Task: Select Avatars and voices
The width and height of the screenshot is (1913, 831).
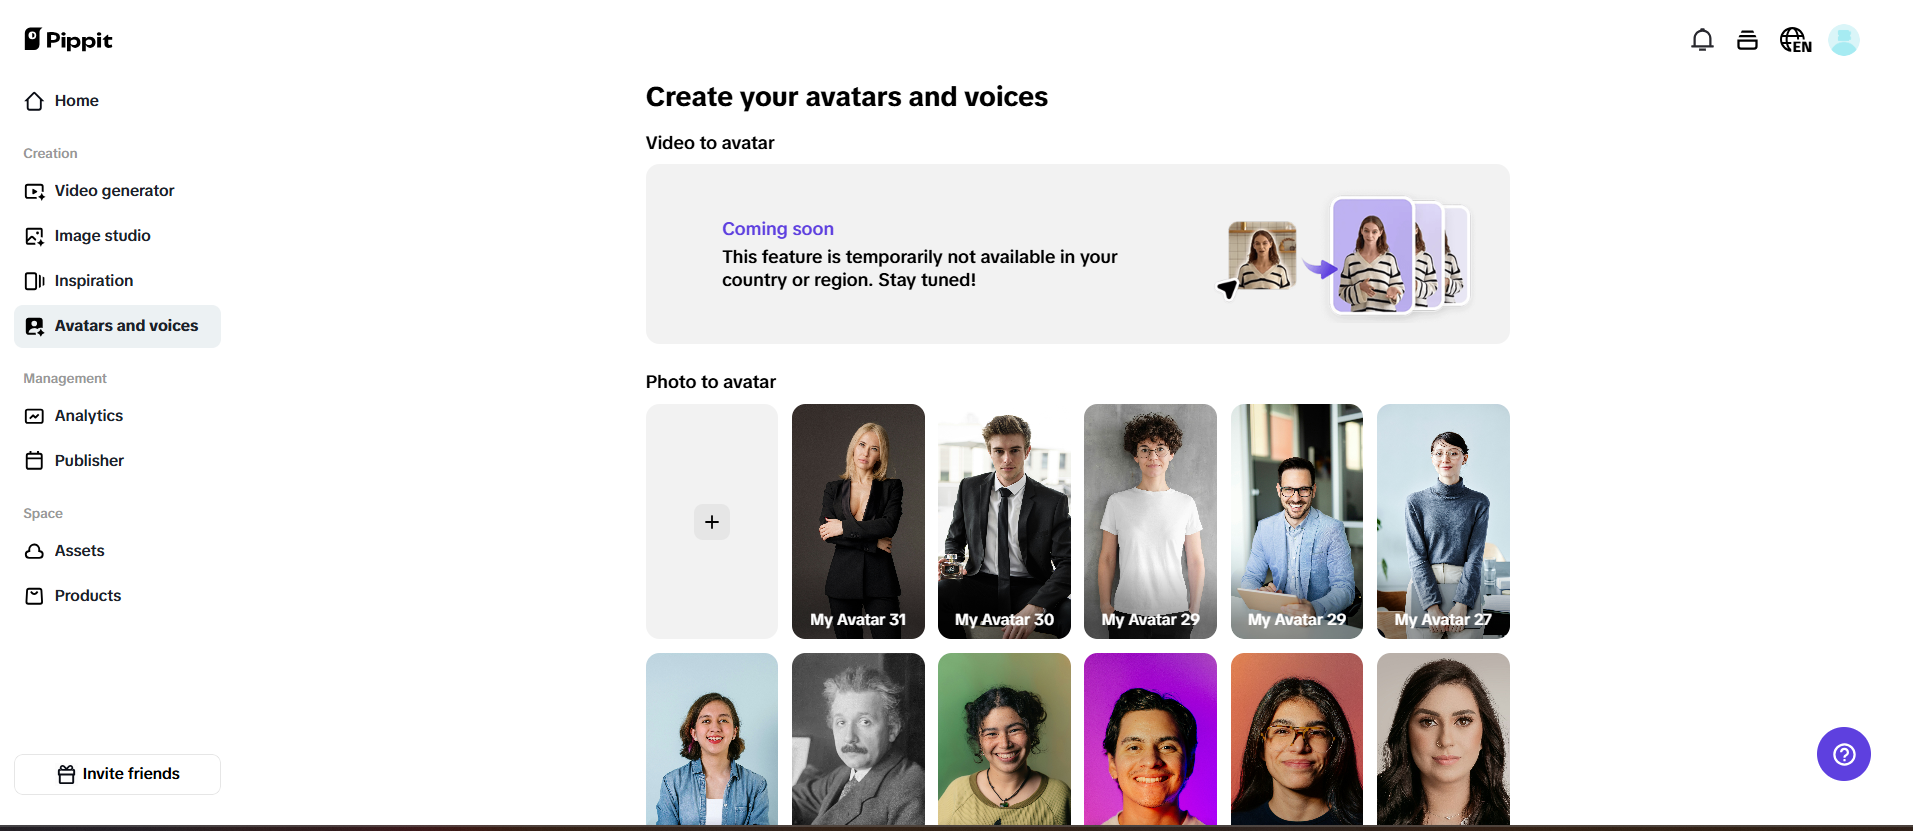Action: [x=117, y=326]
